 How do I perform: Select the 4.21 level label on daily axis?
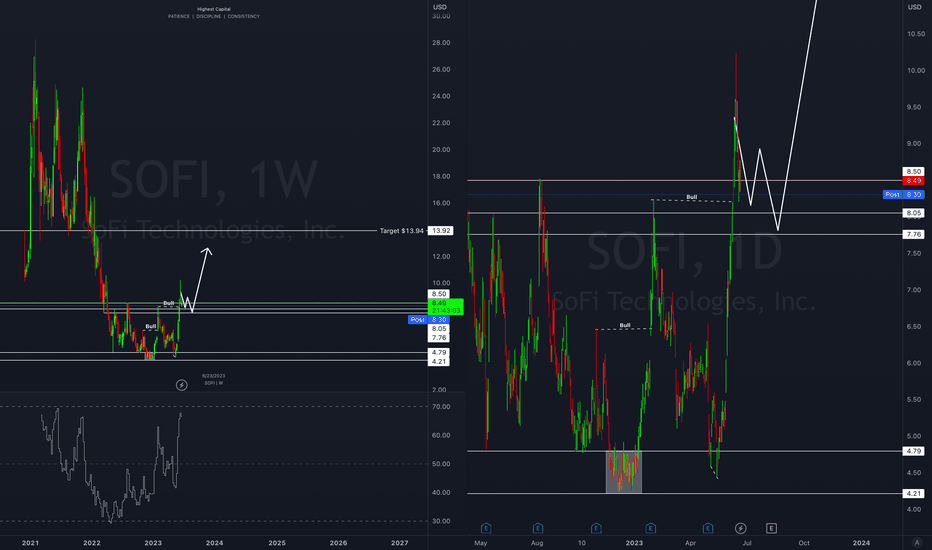[x=914, y=494]
